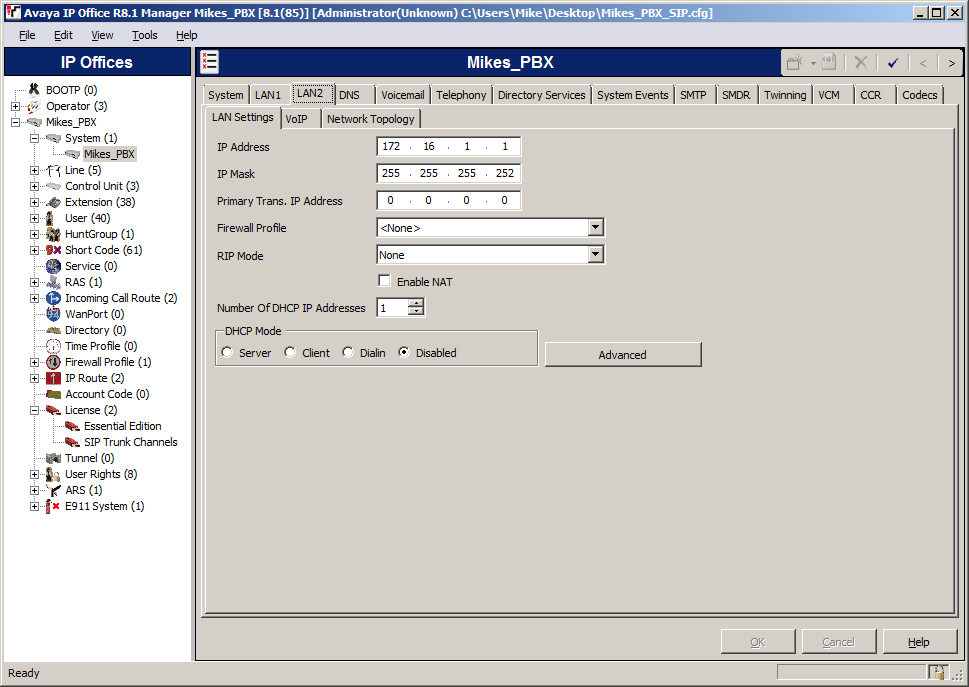The height and width of the screenshot is (687, 969).
Task: Open the Firewall Profile dropdown
Action: (595, 227)
